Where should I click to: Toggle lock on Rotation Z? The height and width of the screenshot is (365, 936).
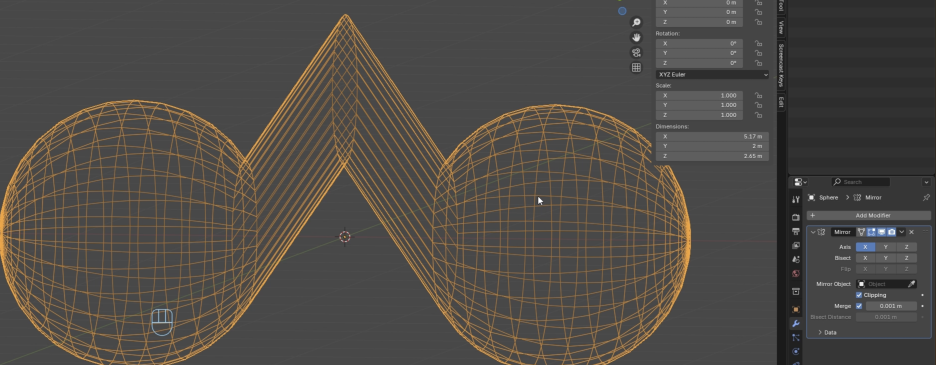click(x=758, y=63)
